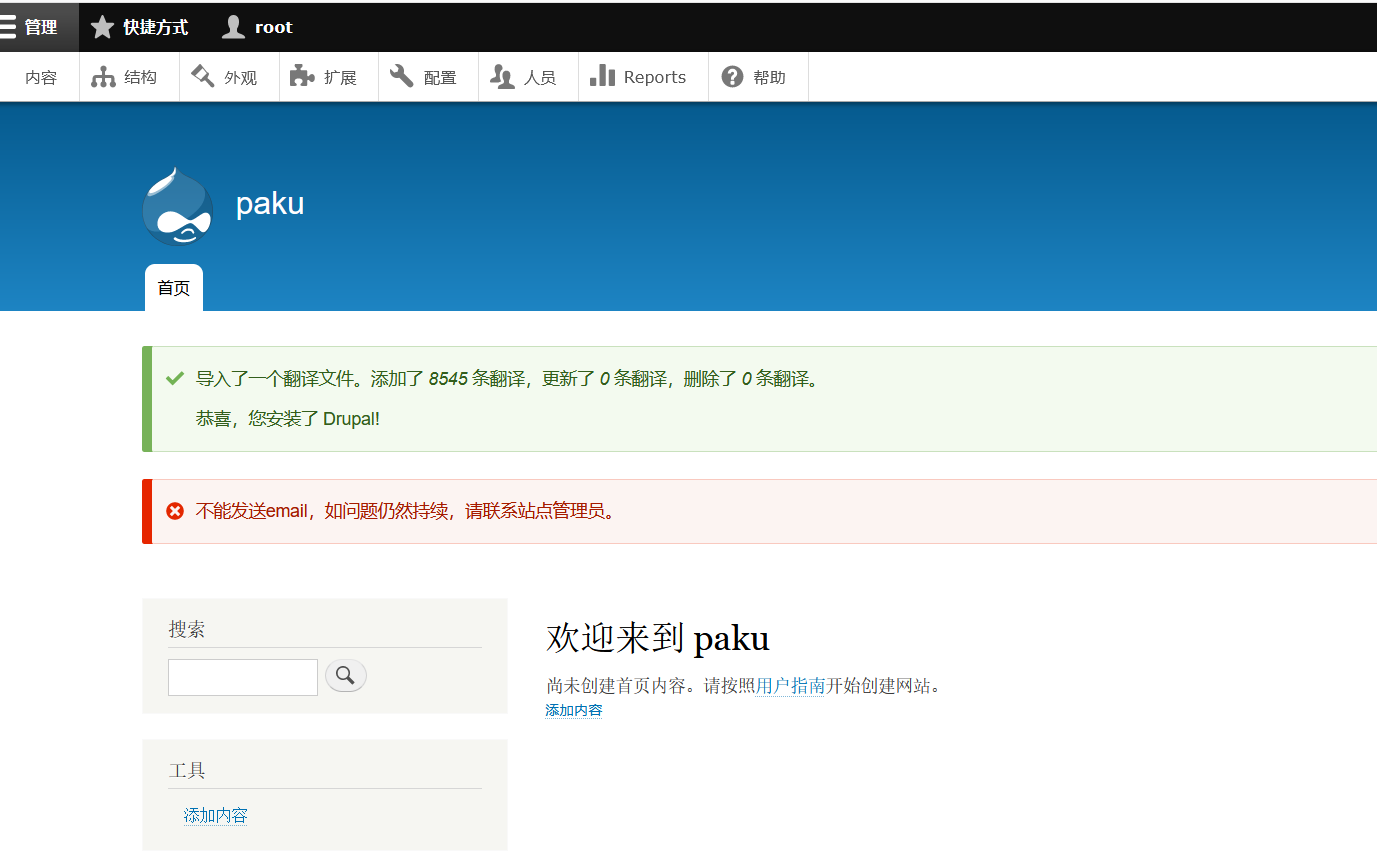Click 添加内容 link under welcome text

574,710
